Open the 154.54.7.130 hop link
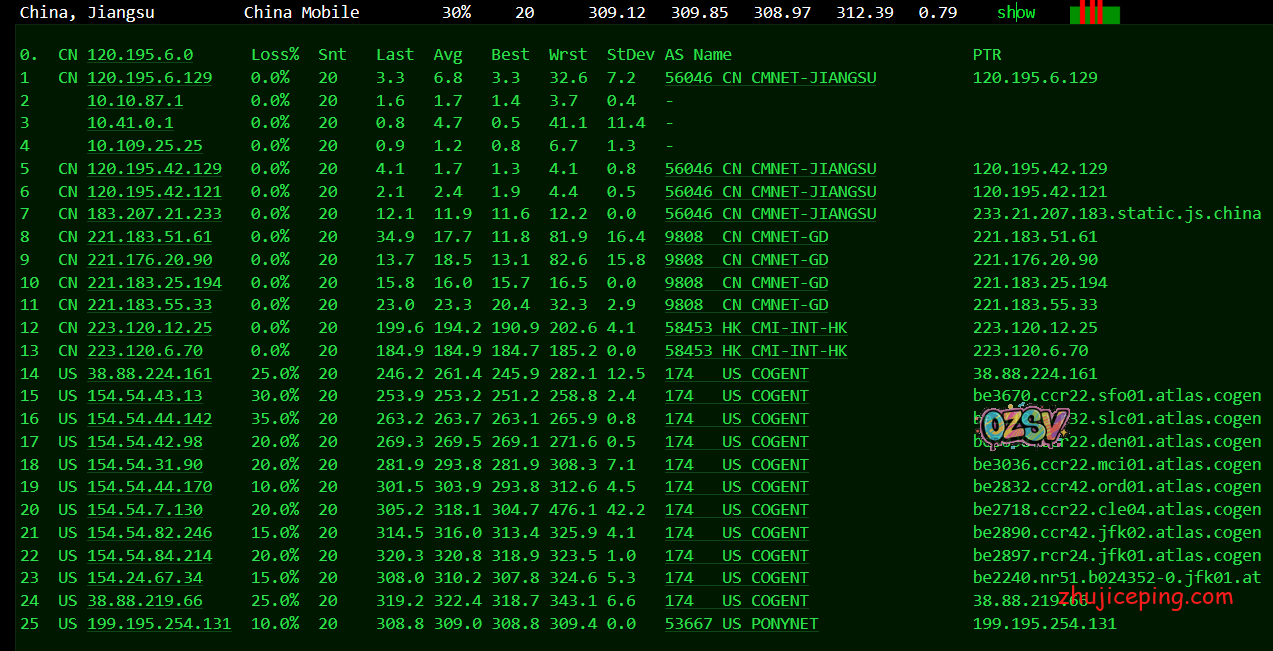 coord(145,510)
